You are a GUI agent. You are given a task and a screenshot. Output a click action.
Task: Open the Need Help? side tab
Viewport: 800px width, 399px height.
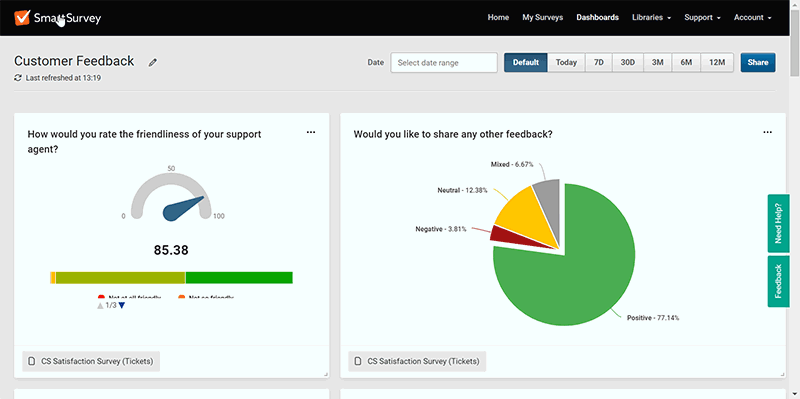pyautogui.click(x=778, y=223)
